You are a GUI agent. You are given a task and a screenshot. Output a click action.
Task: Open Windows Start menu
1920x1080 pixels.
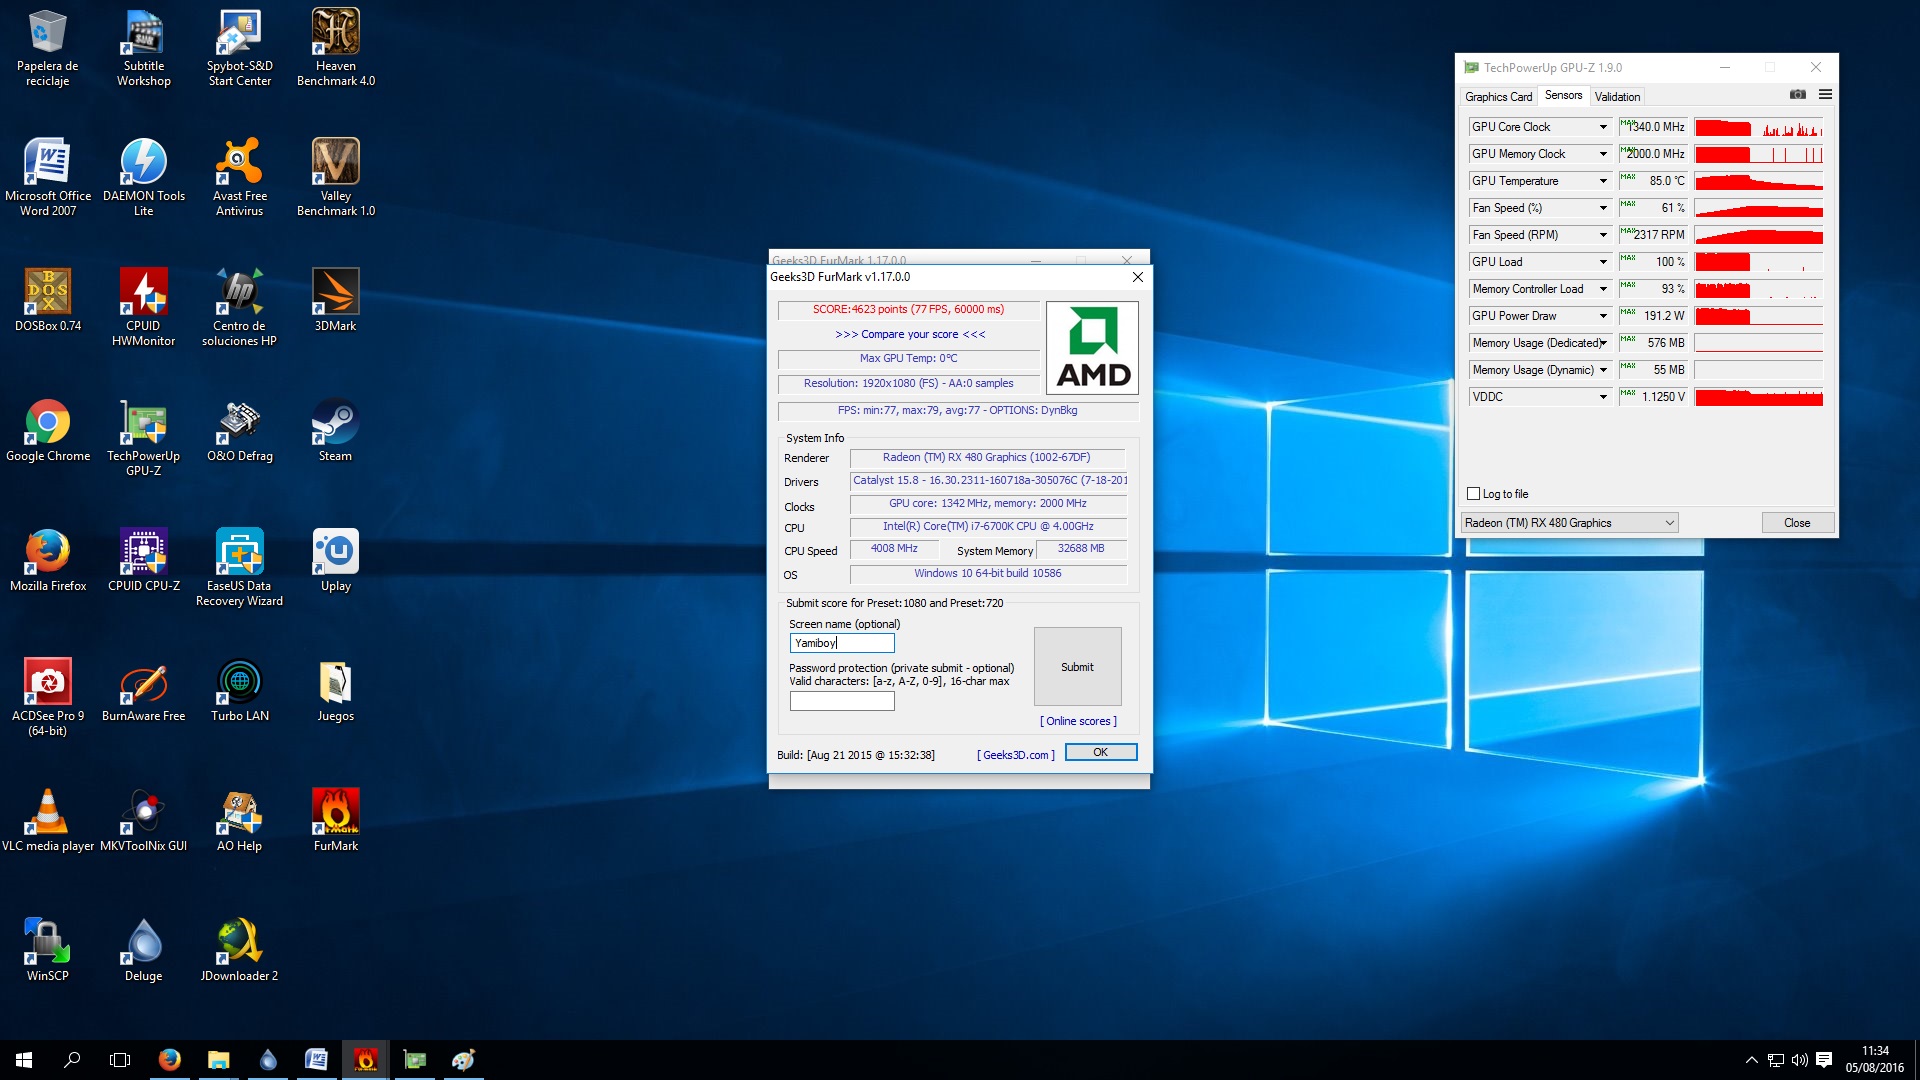click(24, 1060)
